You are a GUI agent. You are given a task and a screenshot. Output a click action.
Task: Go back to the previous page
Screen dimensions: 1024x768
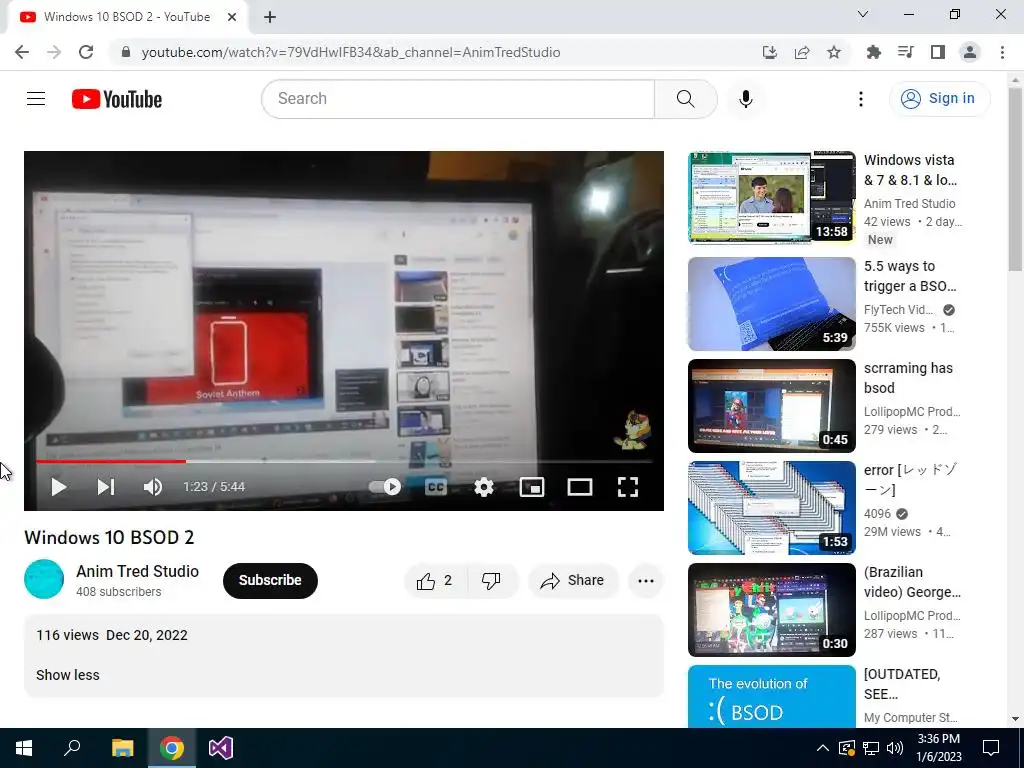point(22,52)
